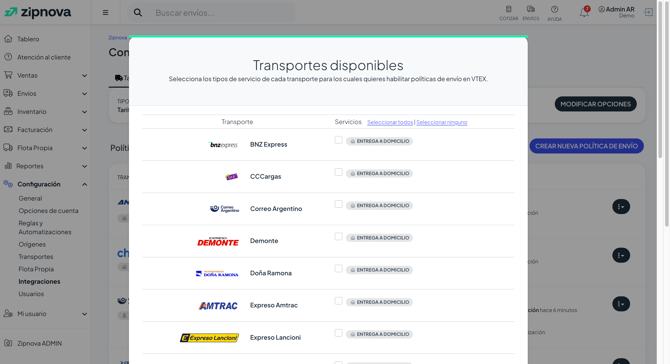This screenshot has width=670, height=364.
Task: Click the zipnova logo
Action: tap(38, 12)
